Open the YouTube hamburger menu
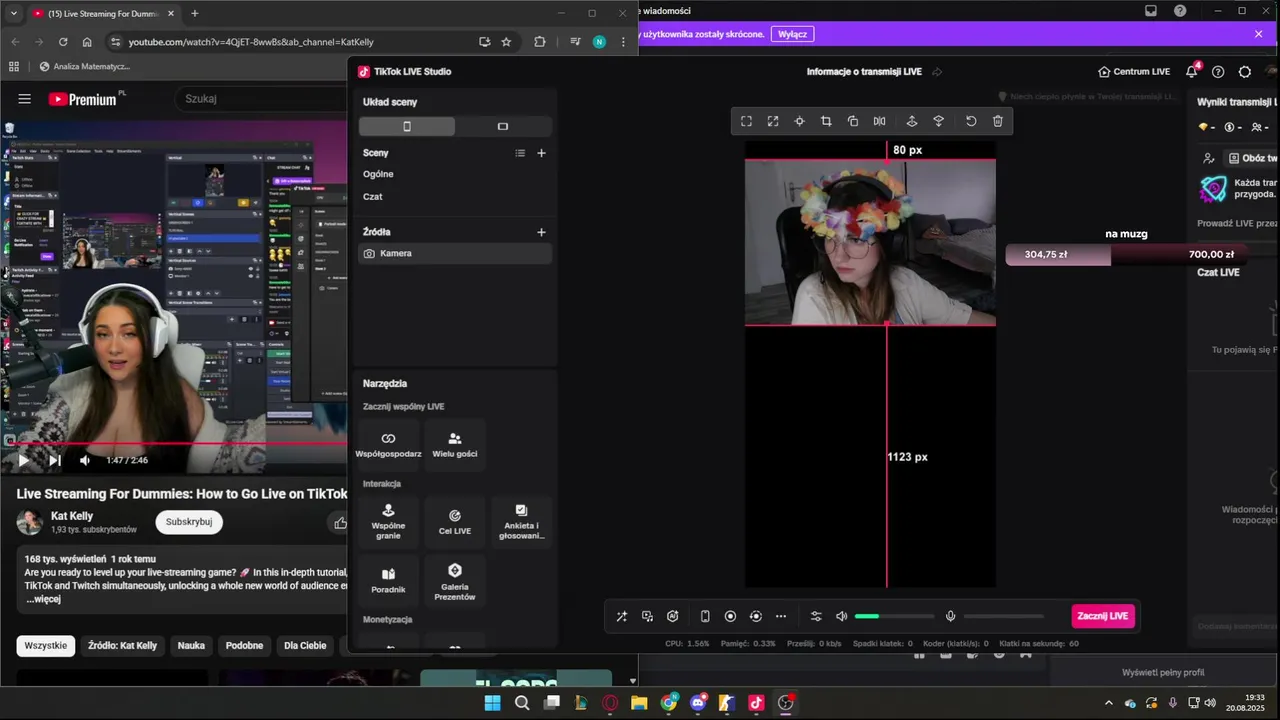This screenshot has width=1280, height=720. 24,99
